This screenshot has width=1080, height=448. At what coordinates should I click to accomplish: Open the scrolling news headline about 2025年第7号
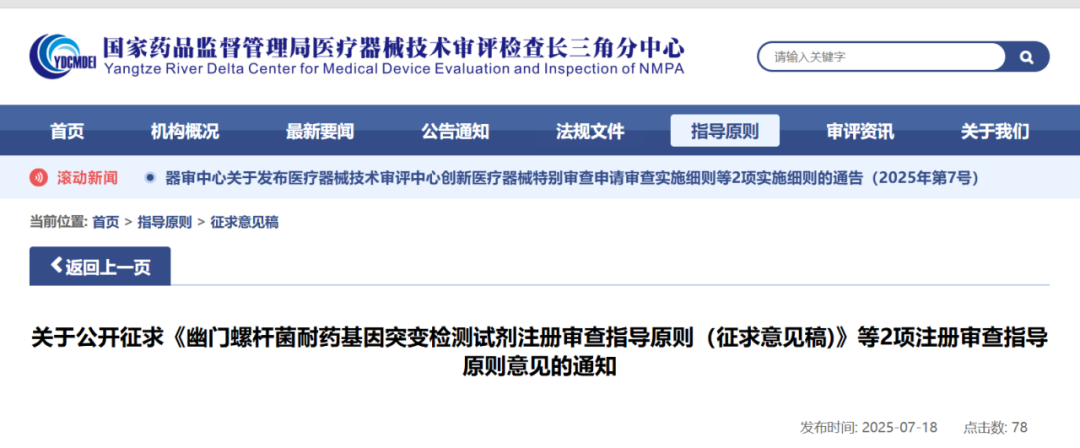coord(572,178)
